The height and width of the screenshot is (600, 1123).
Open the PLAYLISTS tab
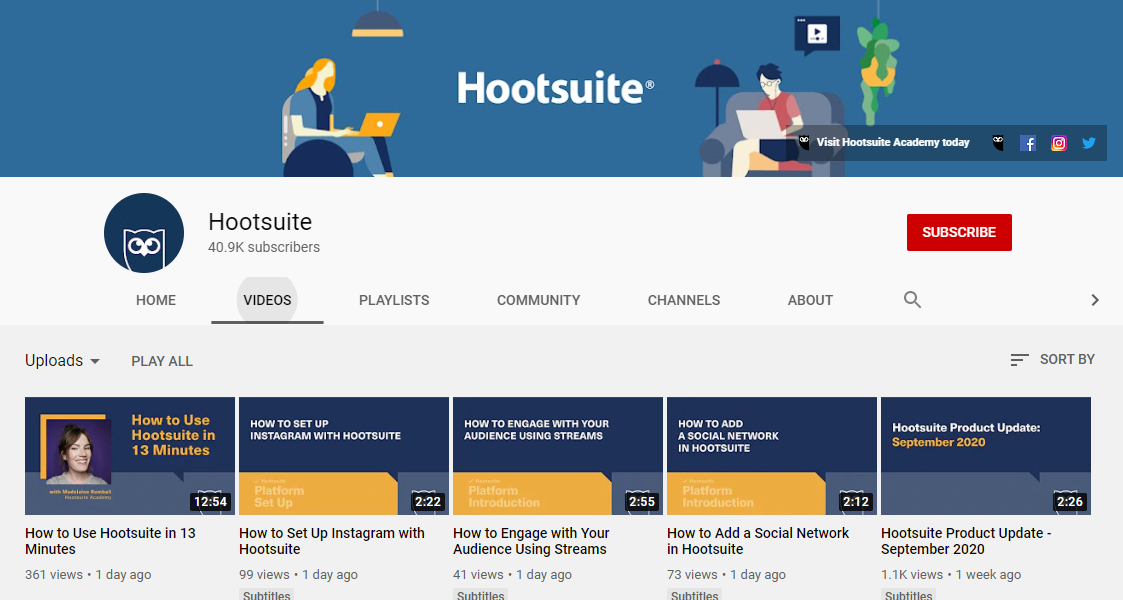tap(394, 300)
